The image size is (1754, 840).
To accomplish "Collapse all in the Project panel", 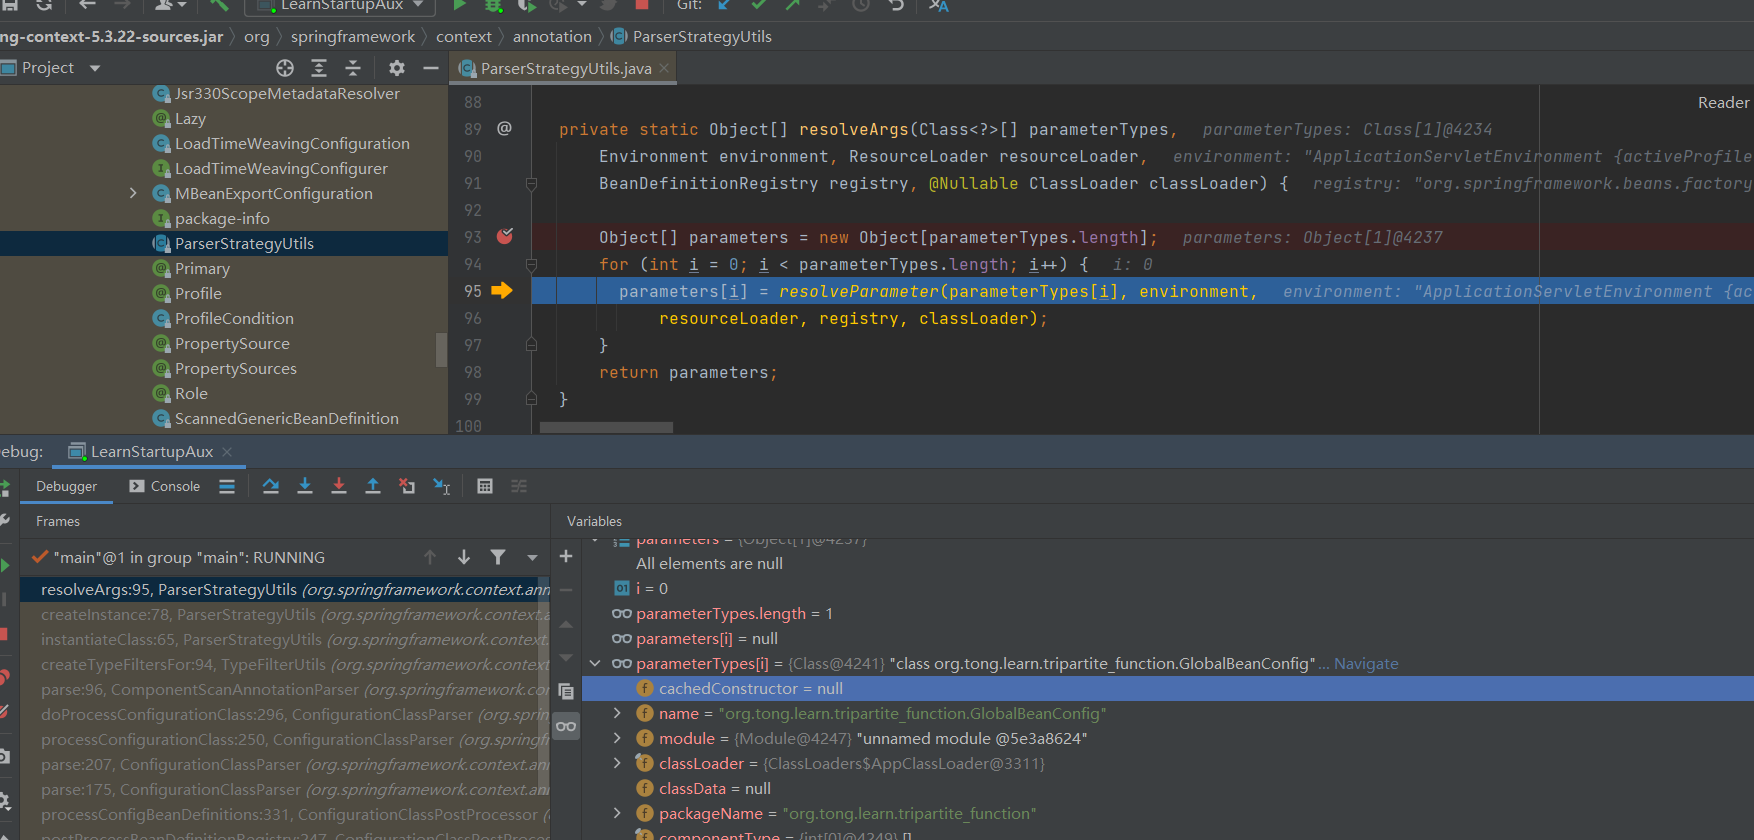I will 352,68.
